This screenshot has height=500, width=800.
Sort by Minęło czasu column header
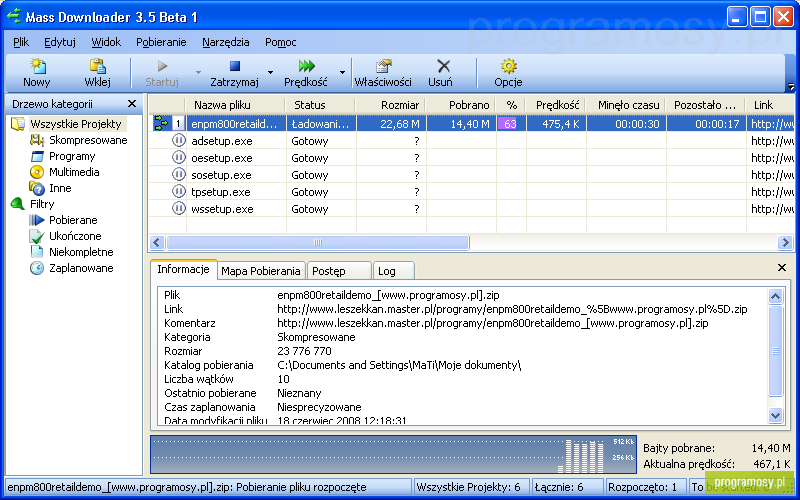[626, 105]
